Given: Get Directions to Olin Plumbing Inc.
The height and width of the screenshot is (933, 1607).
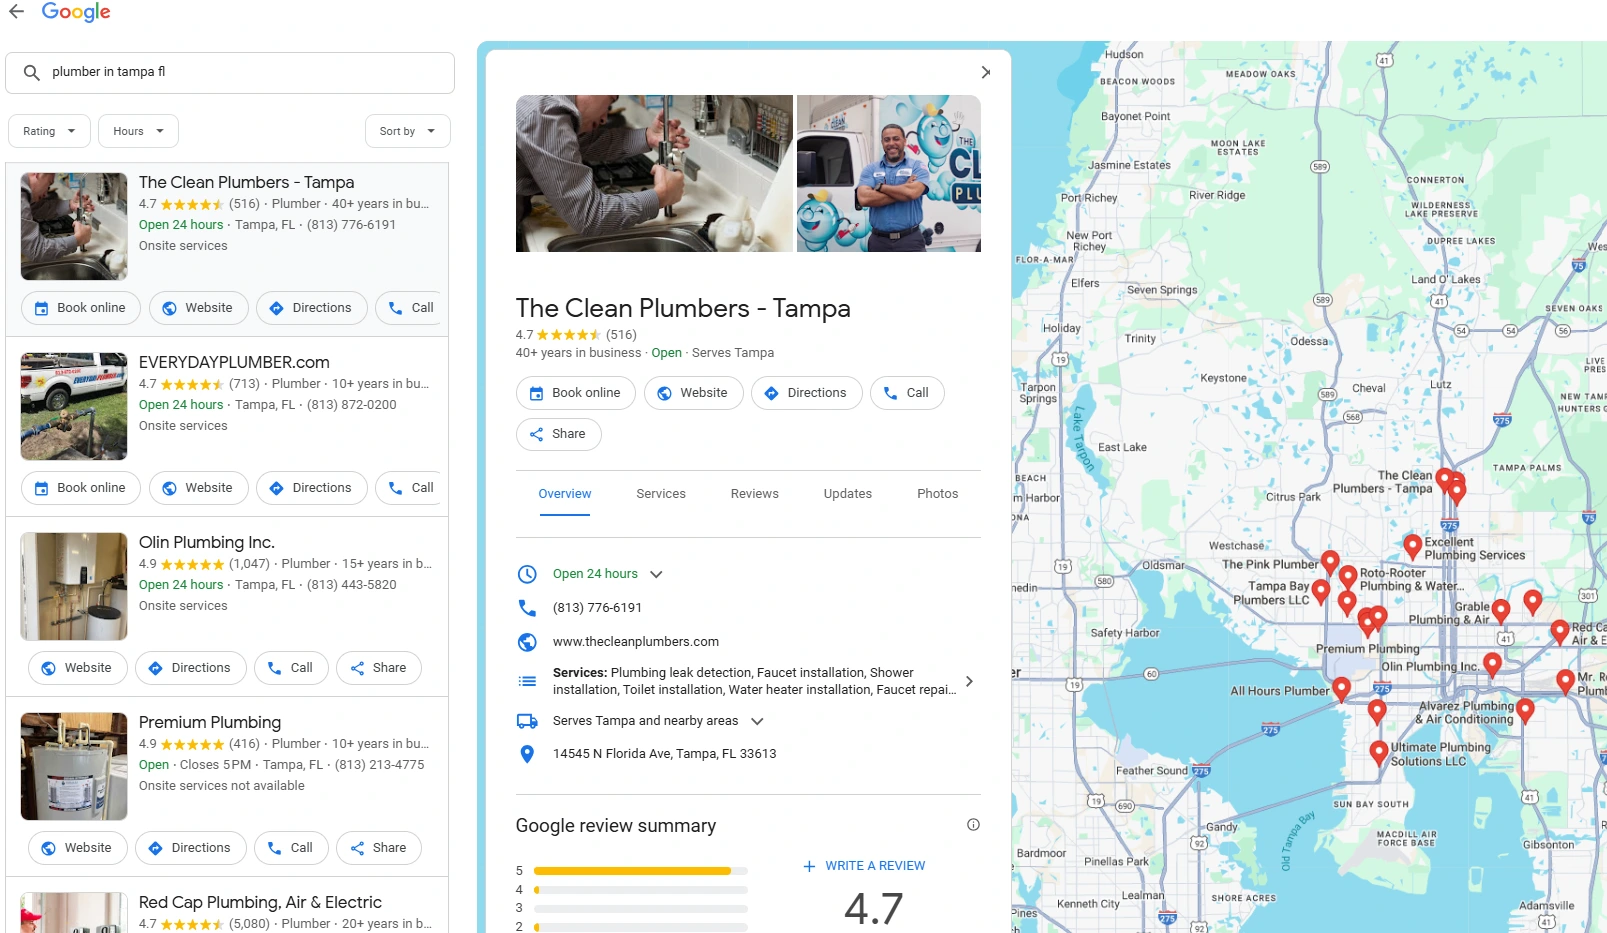Looking at the screenshot, I should 190,668.
